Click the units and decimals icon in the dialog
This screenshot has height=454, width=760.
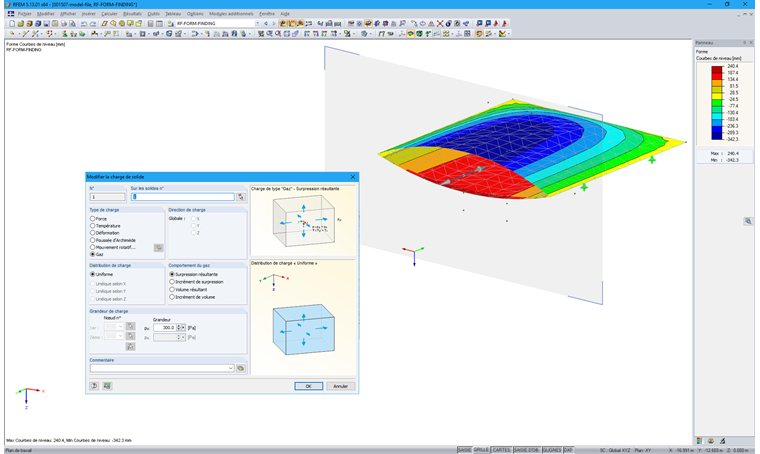tap(107, 386)
